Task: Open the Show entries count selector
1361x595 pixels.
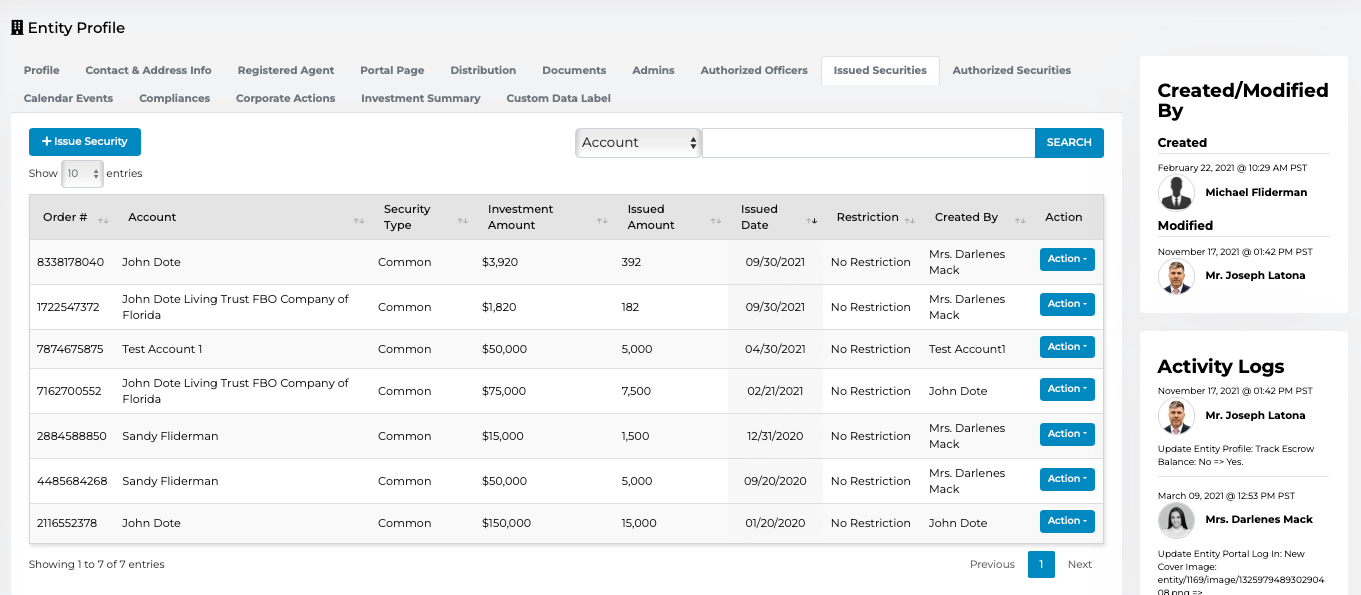Action: (x=82, y=174)
